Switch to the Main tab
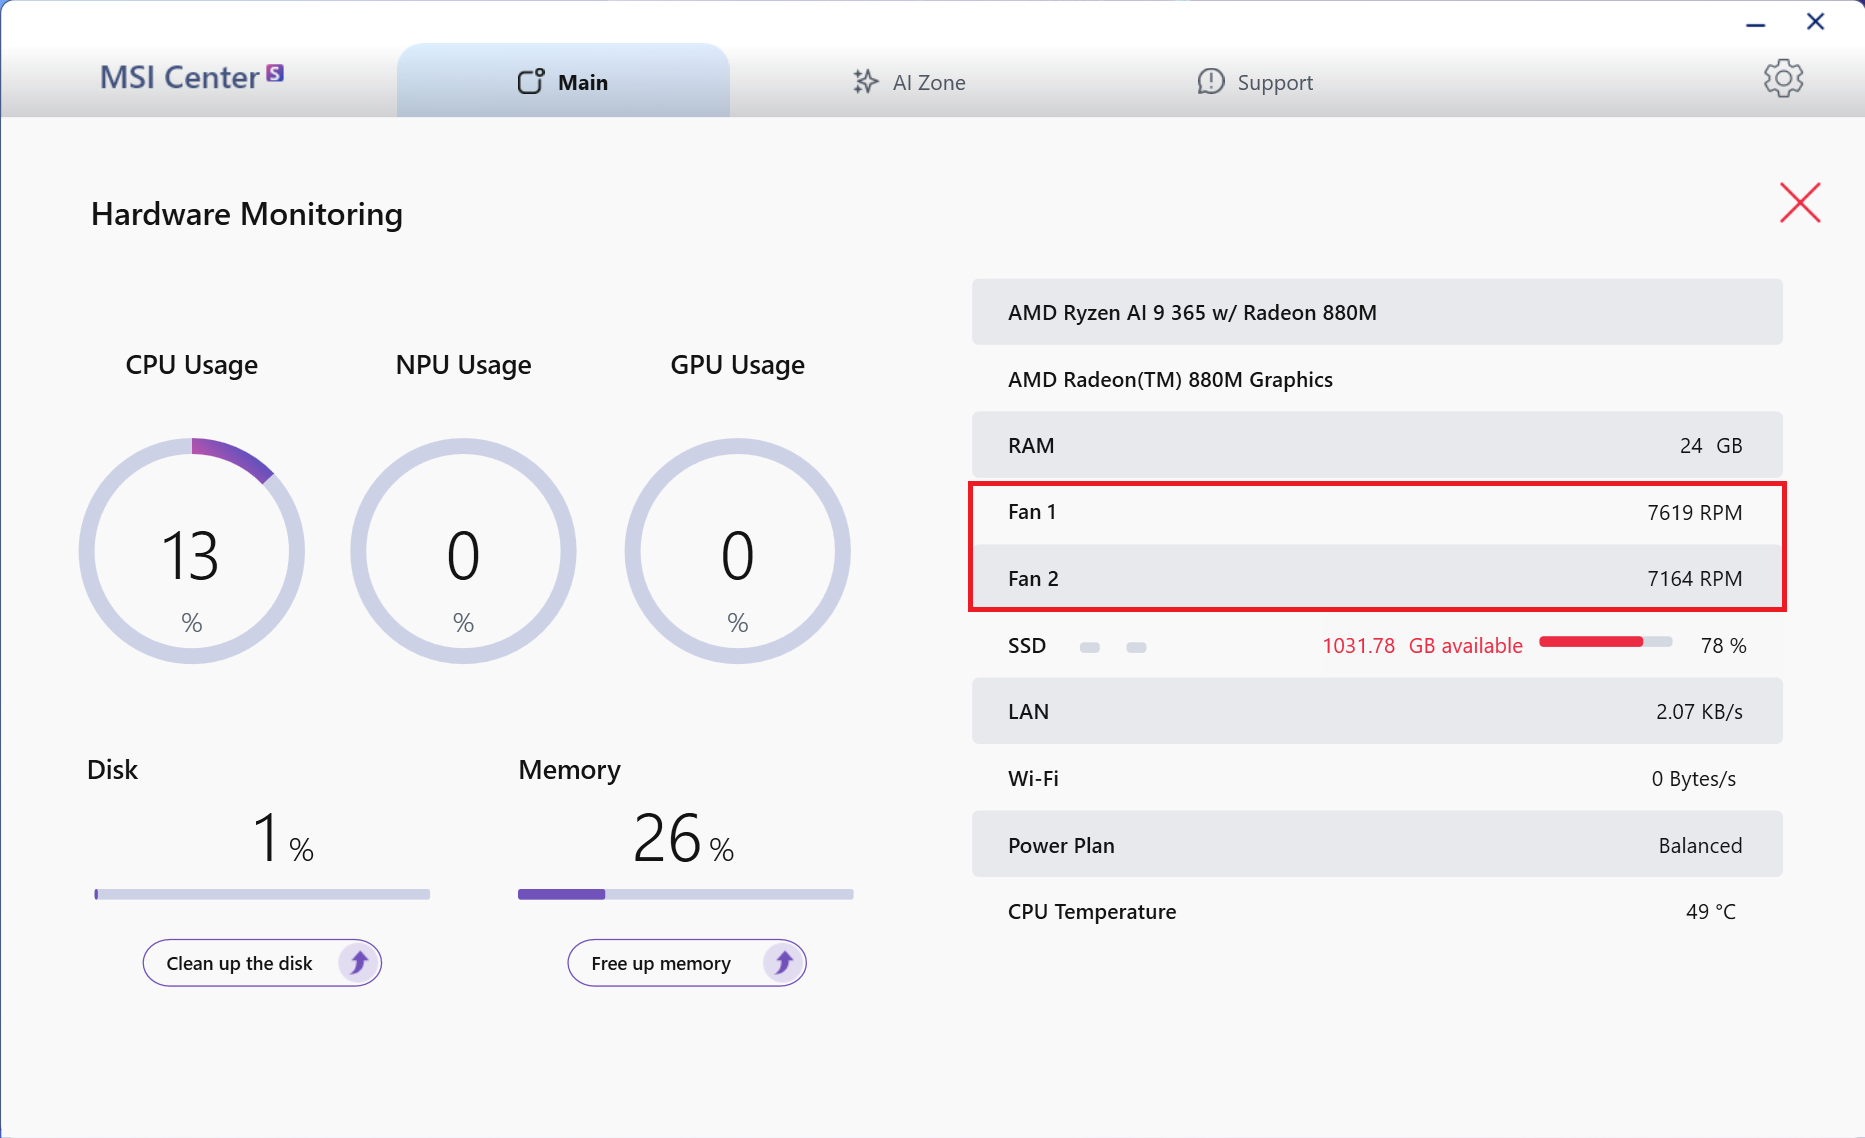The image size is (1865, 1138). 563,81
